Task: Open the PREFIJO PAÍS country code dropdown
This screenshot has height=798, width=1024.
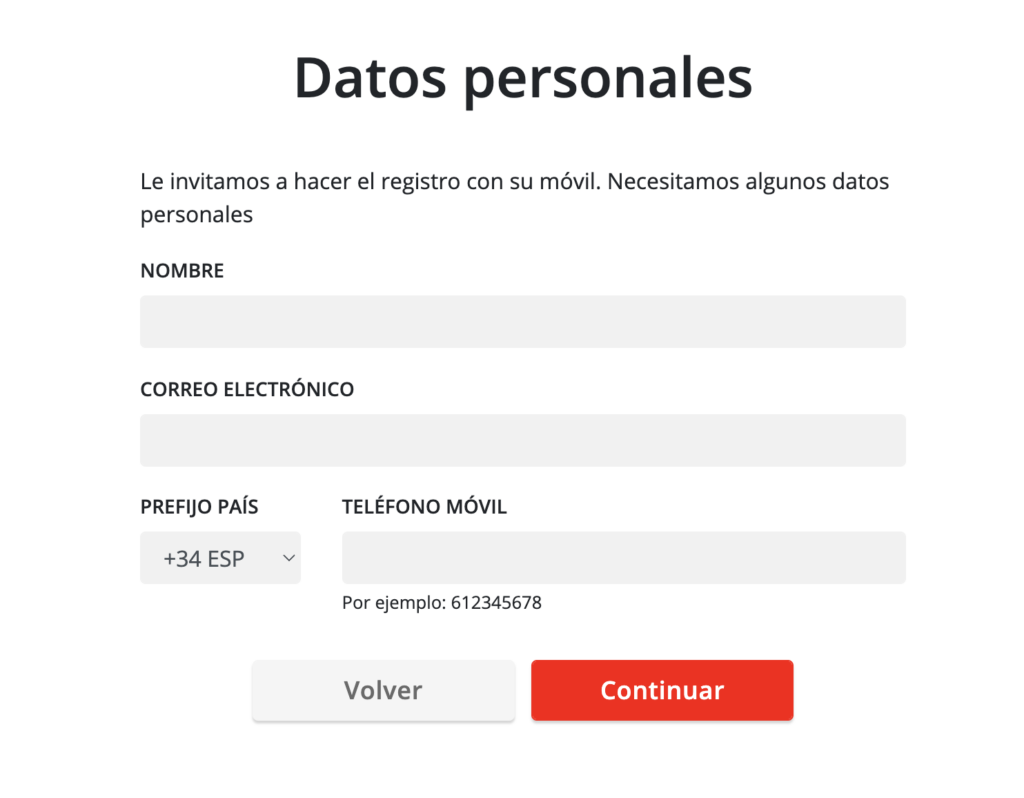Action: coord(220,558)
